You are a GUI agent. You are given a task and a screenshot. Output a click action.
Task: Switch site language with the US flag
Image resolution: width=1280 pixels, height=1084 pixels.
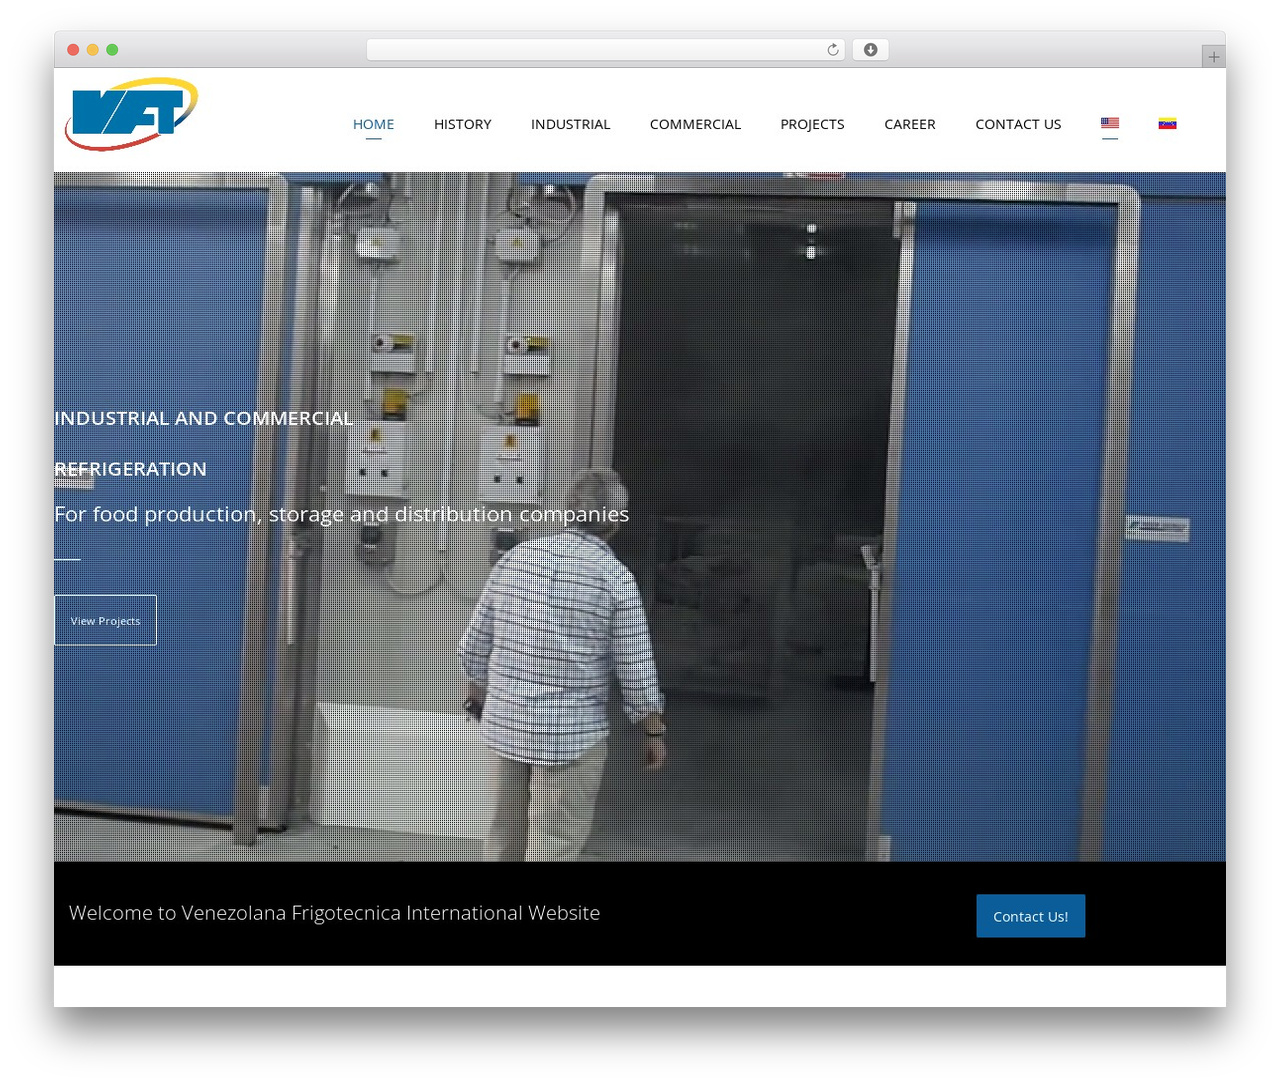pyautogui.click(x=1110, y=123)
